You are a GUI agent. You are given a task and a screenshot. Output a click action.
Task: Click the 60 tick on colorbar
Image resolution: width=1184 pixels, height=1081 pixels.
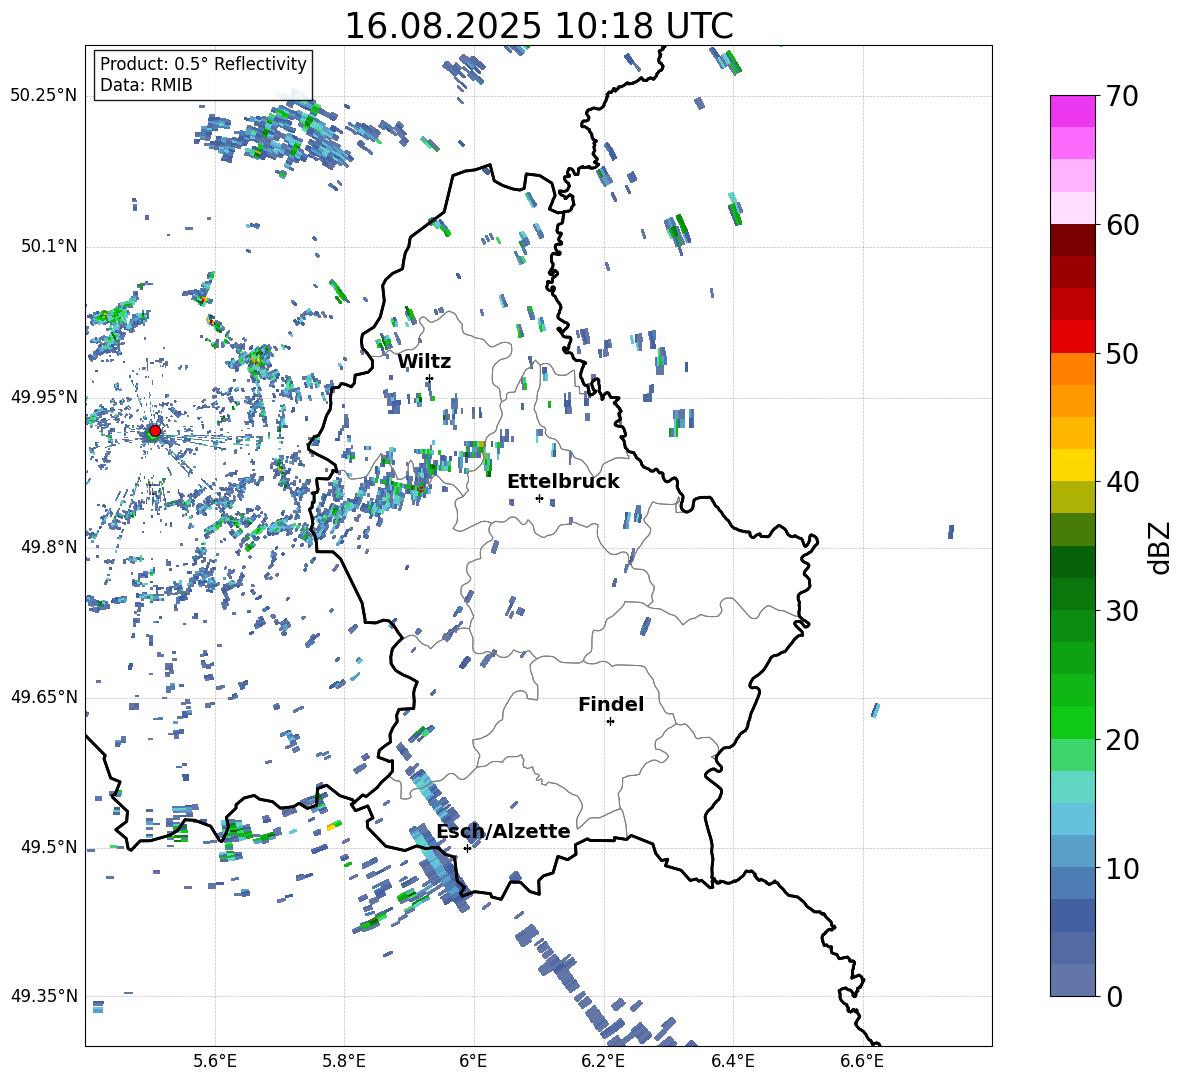pyautogui.click(x=1122, y=225)
